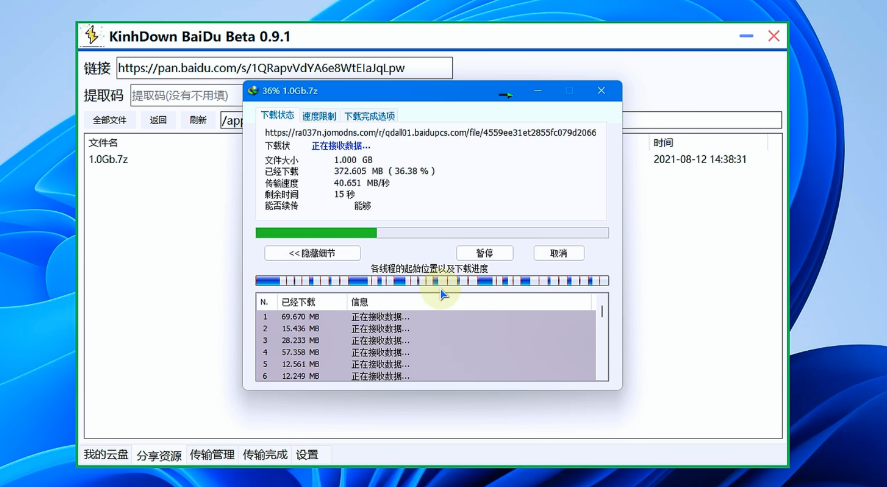Select thread row with 12.561 MB
887x487 pixels.
(x=427, y=364)
